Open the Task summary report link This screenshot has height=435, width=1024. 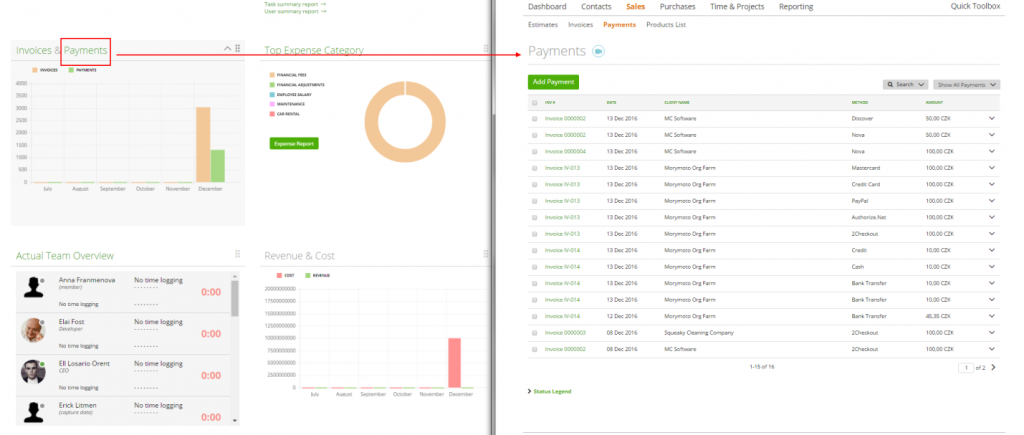(295, 3)
